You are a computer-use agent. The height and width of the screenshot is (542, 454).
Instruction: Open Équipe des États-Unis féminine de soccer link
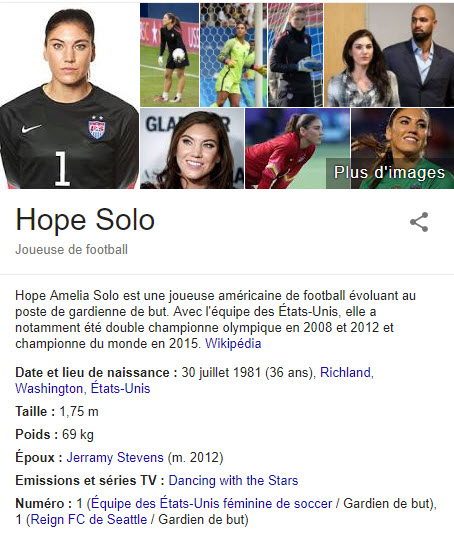[x=212, y=504]
